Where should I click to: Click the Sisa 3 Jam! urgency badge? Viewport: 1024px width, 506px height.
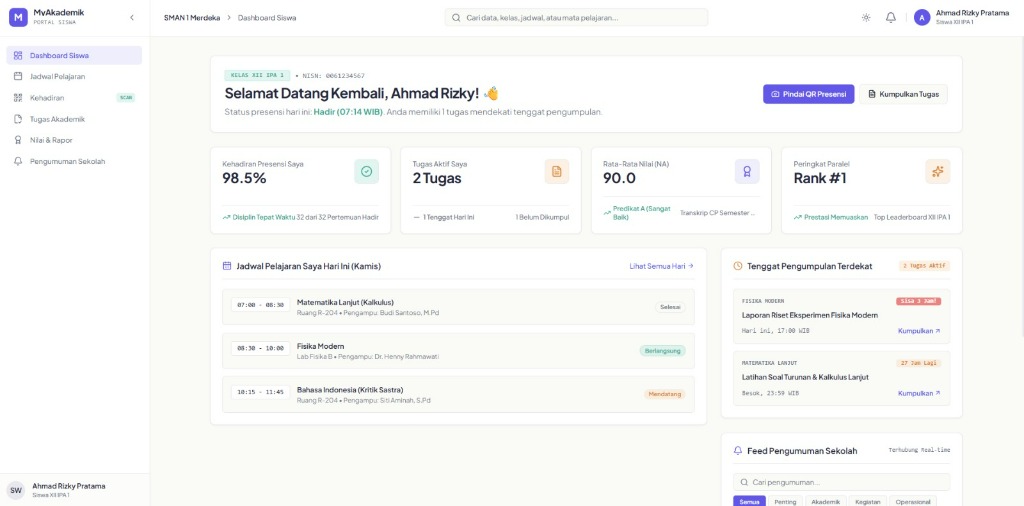tap(919, 301)
